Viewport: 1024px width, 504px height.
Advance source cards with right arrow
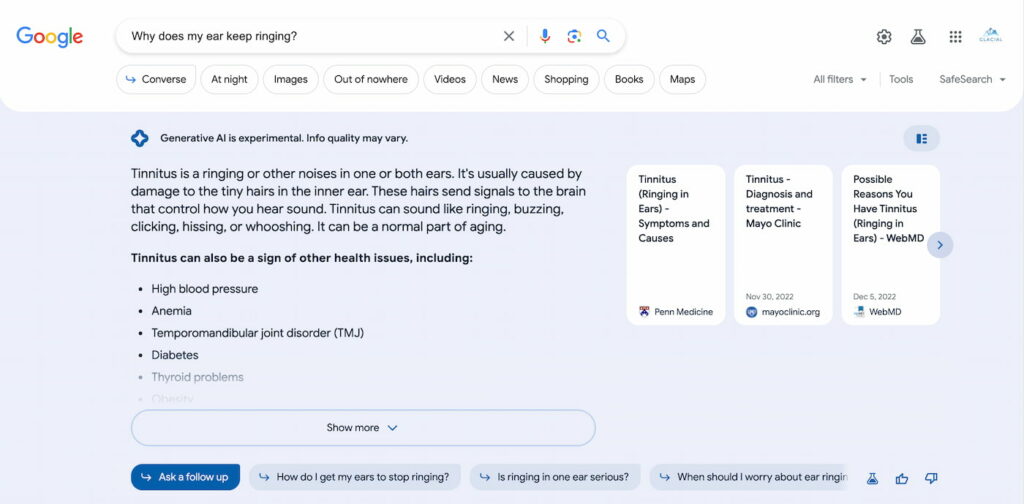click(940, 245)
